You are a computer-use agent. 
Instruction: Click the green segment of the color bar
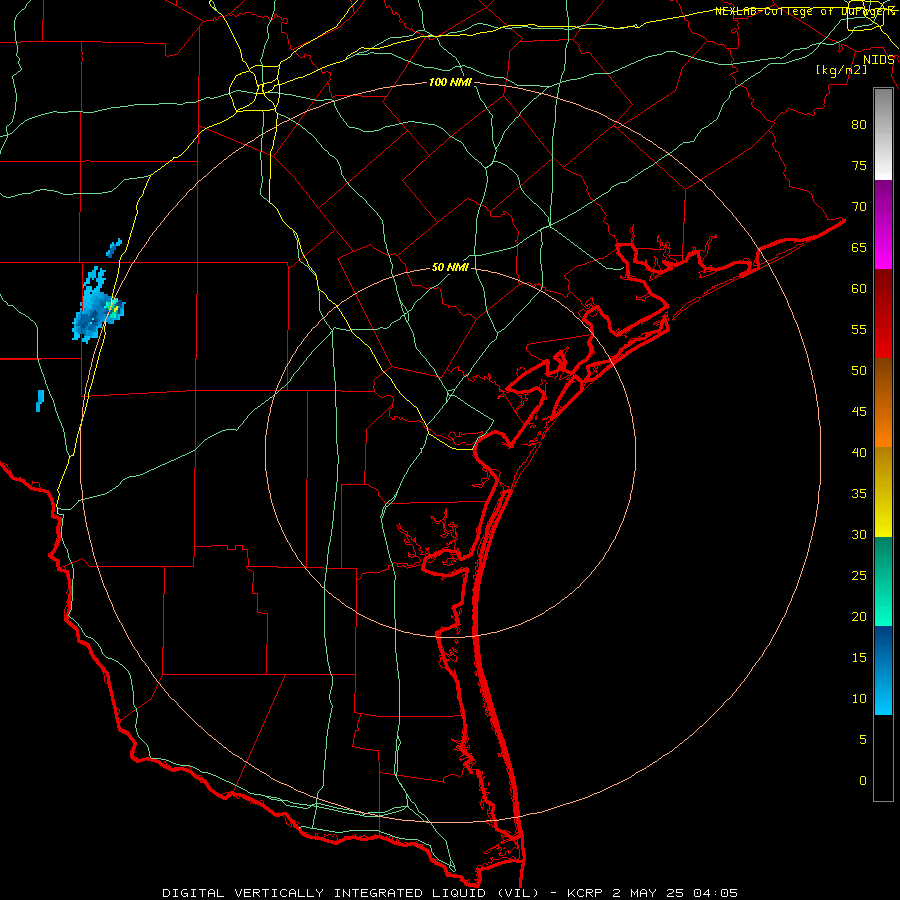[883, 581]
